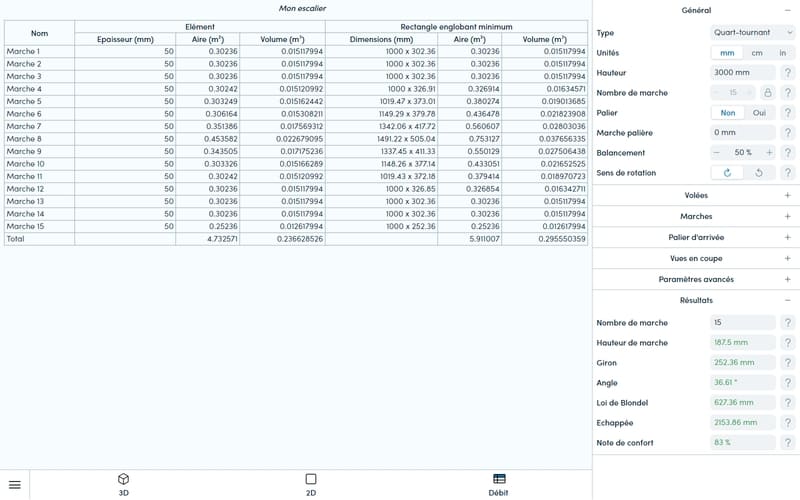
Task: Select mm units
Action: pyautogui.click(x=727, y=53)
